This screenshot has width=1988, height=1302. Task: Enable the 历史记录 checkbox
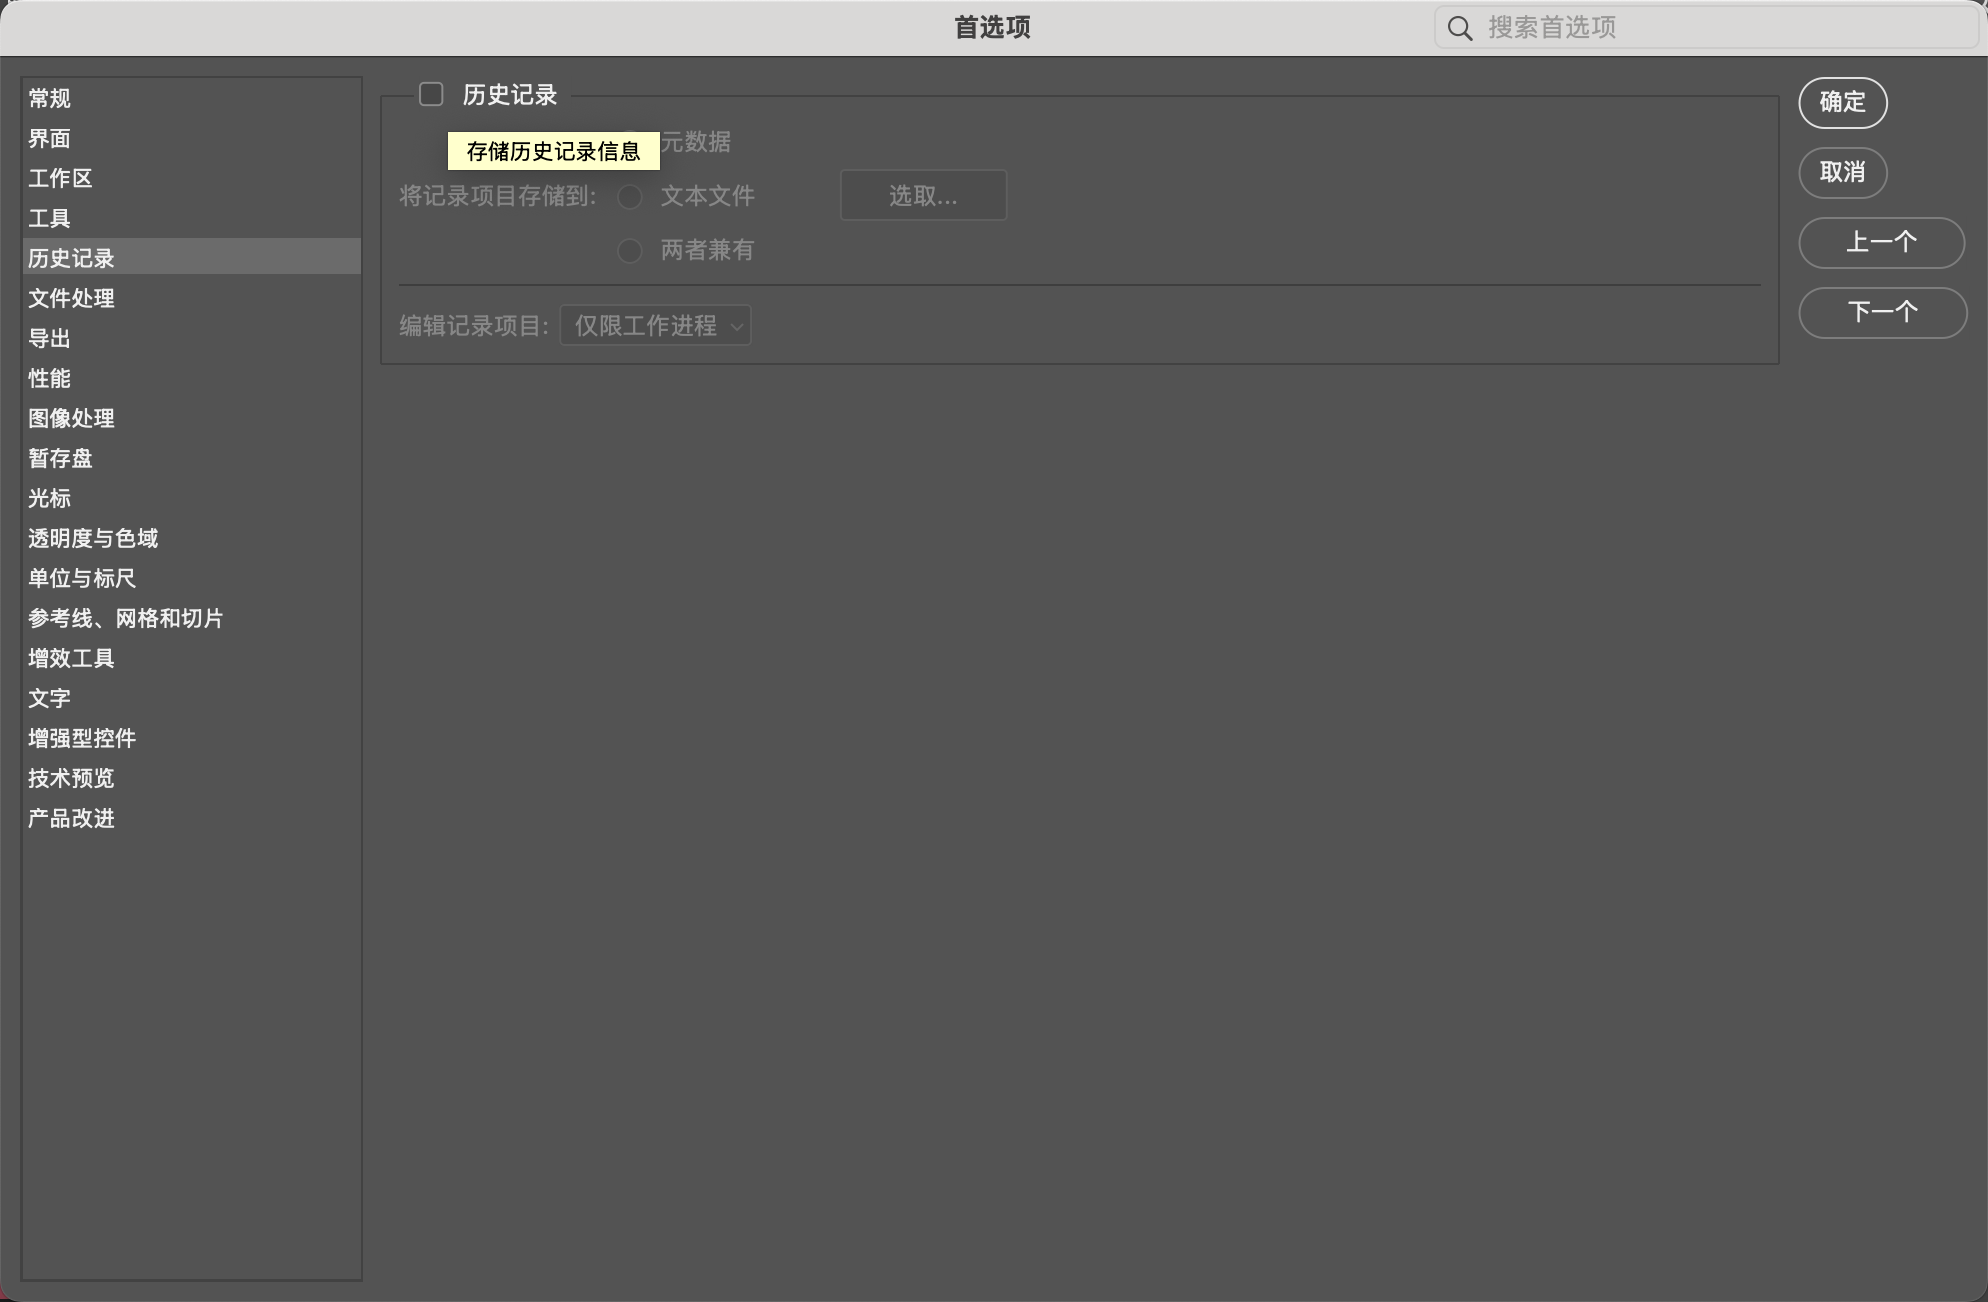click(431, 95)
